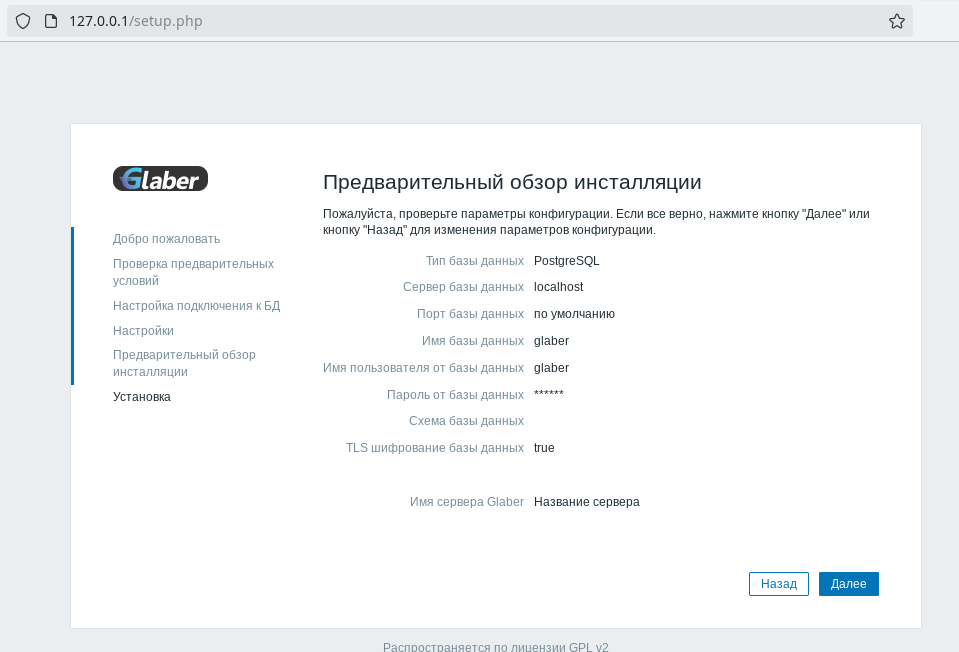
Task: Click the GPL v2 license footer text
Action: (495, 646)
